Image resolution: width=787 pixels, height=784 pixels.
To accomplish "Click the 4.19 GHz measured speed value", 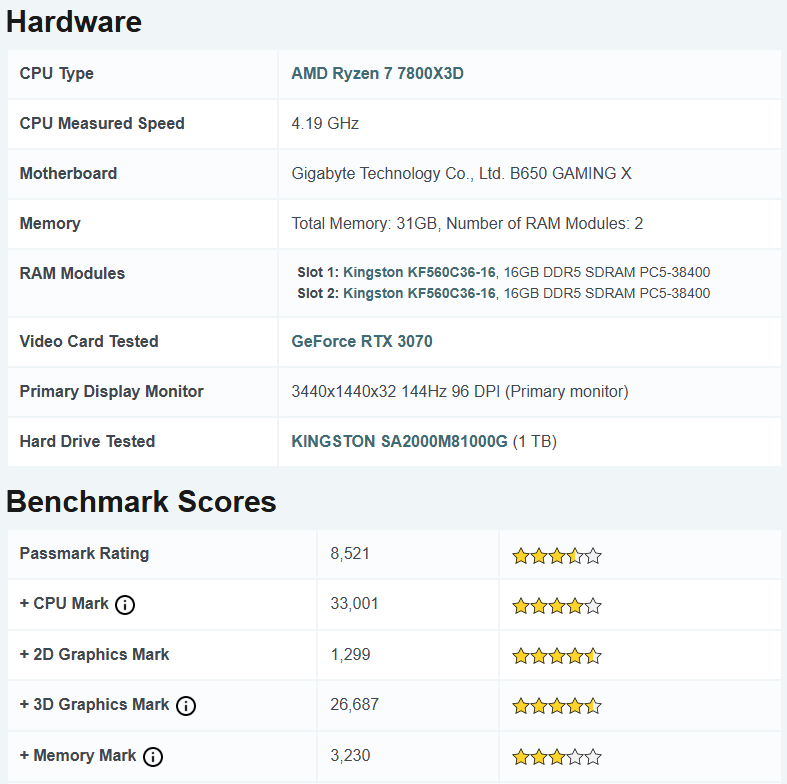I will (325, 123).
